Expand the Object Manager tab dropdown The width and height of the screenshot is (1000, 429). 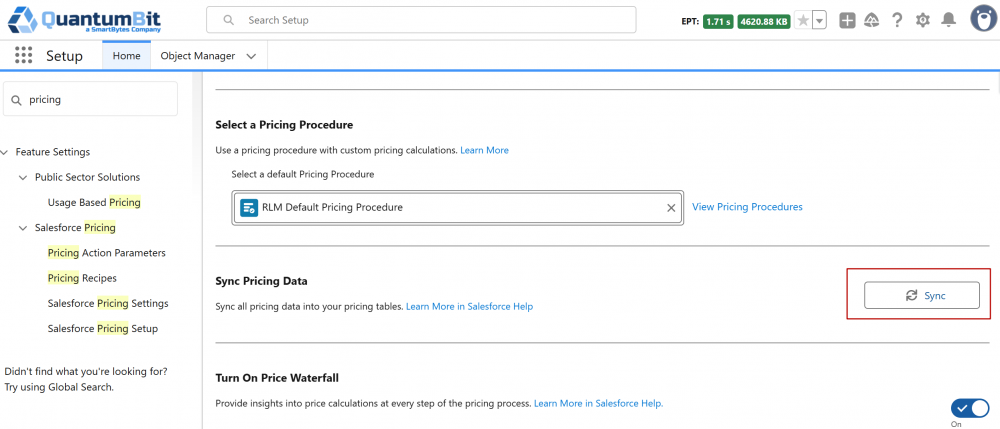(x=251, y=56)
